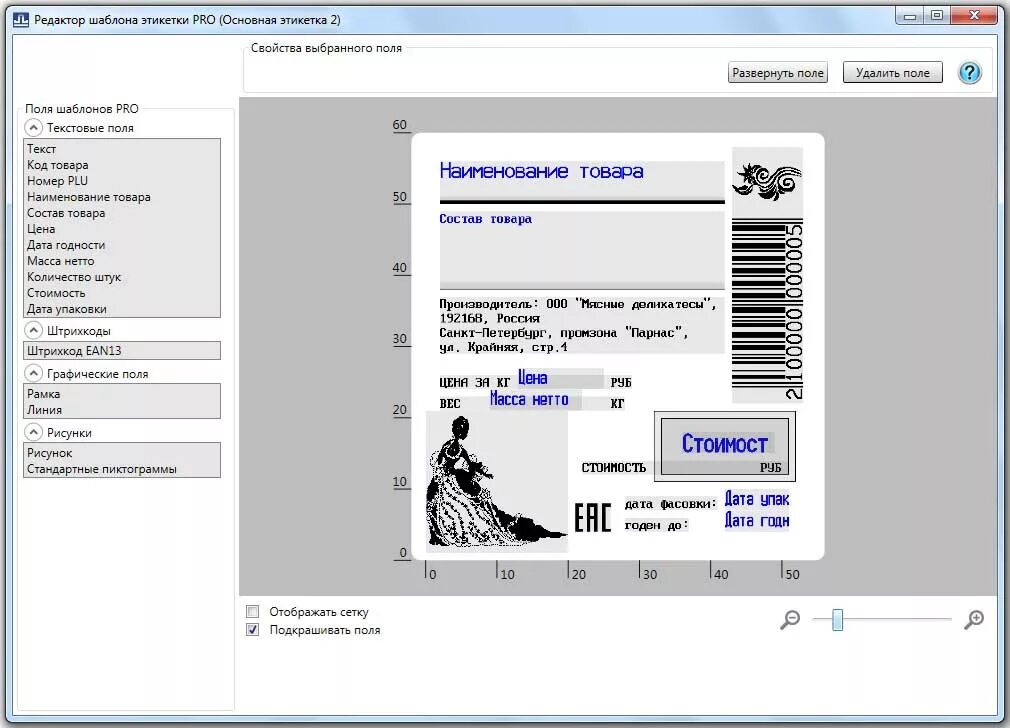Screen dimensions: 1010x728
Task: Click the zoom in magnifier icon
Action: (x=974, y=620)
